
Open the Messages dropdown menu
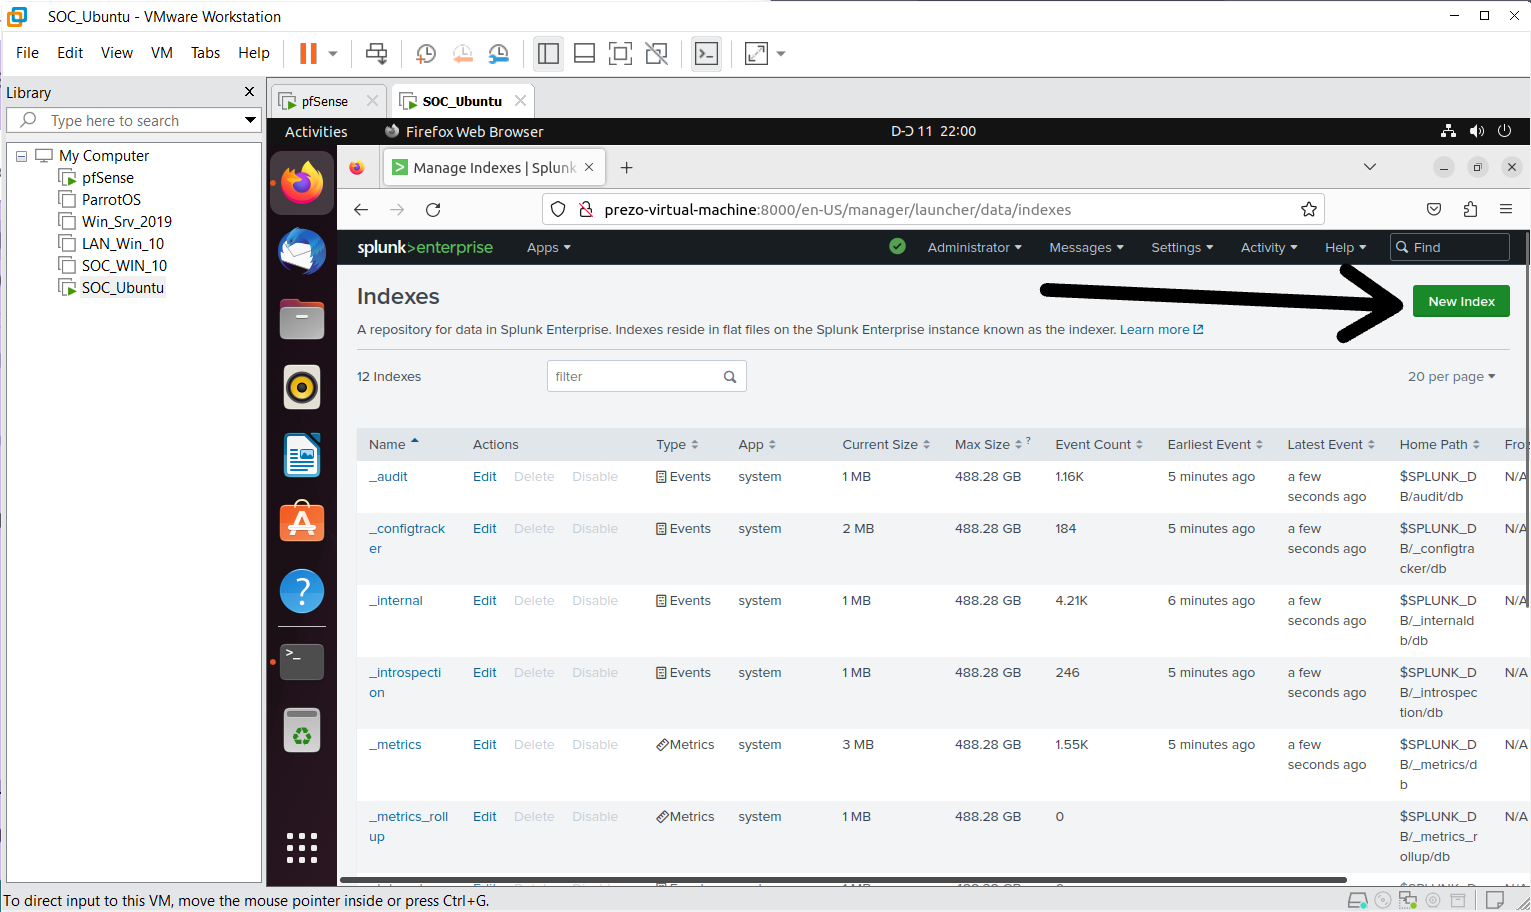(x=1086, y=248)
